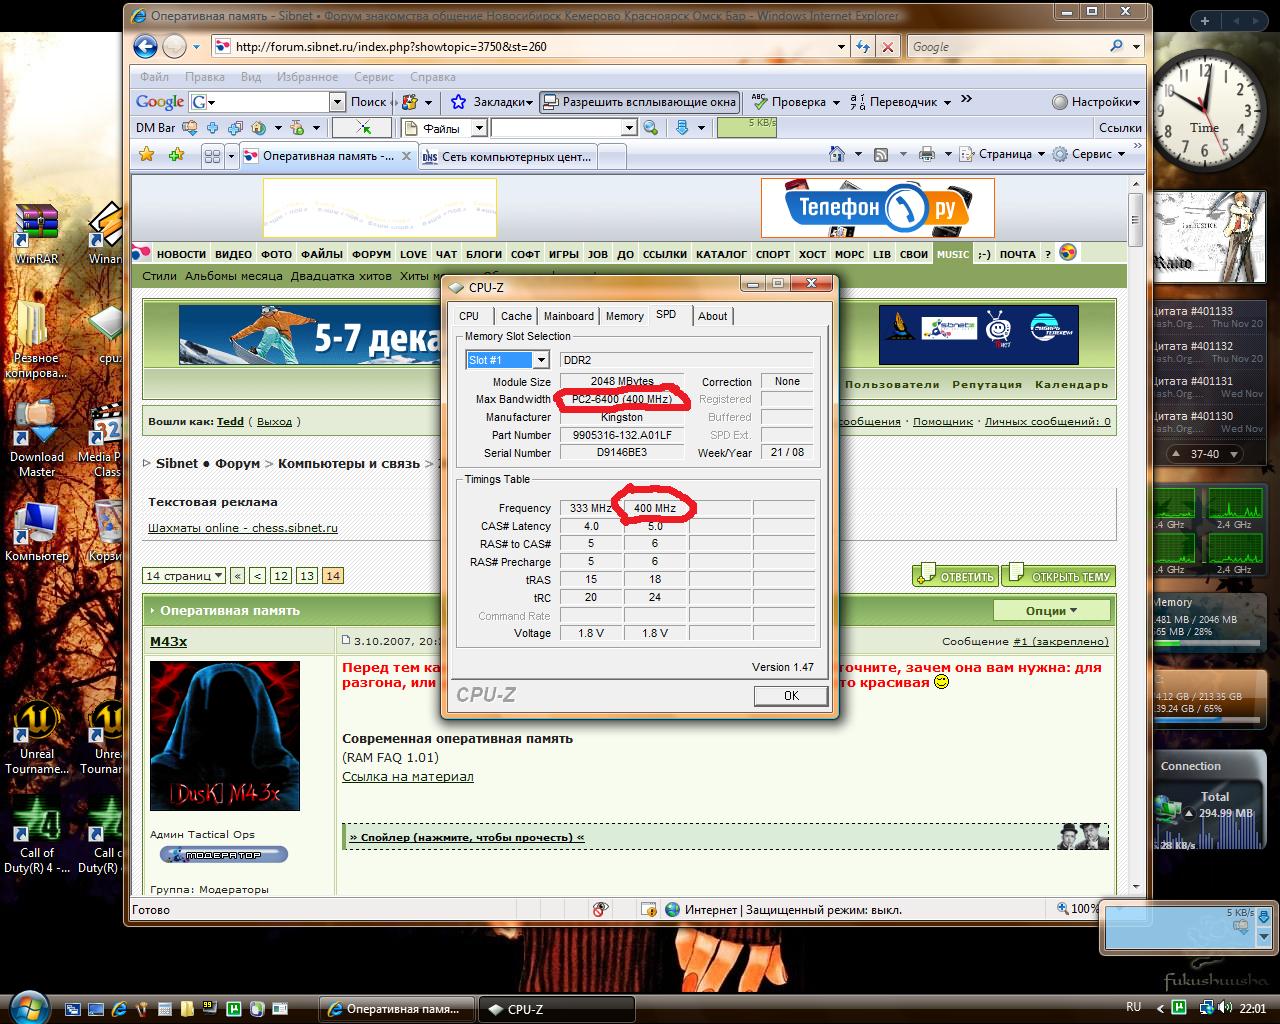Screen dimensions: 1280x1024
Task: Click Проверка spell check icon
Action: [x=759, y=101]
